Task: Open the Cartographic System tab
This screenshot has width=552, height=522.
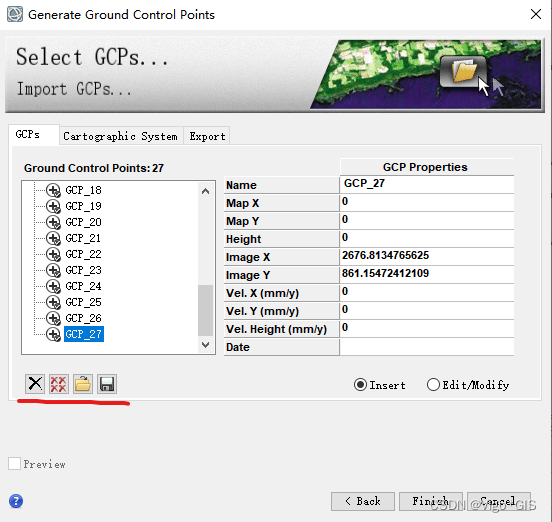Action: 120,136
